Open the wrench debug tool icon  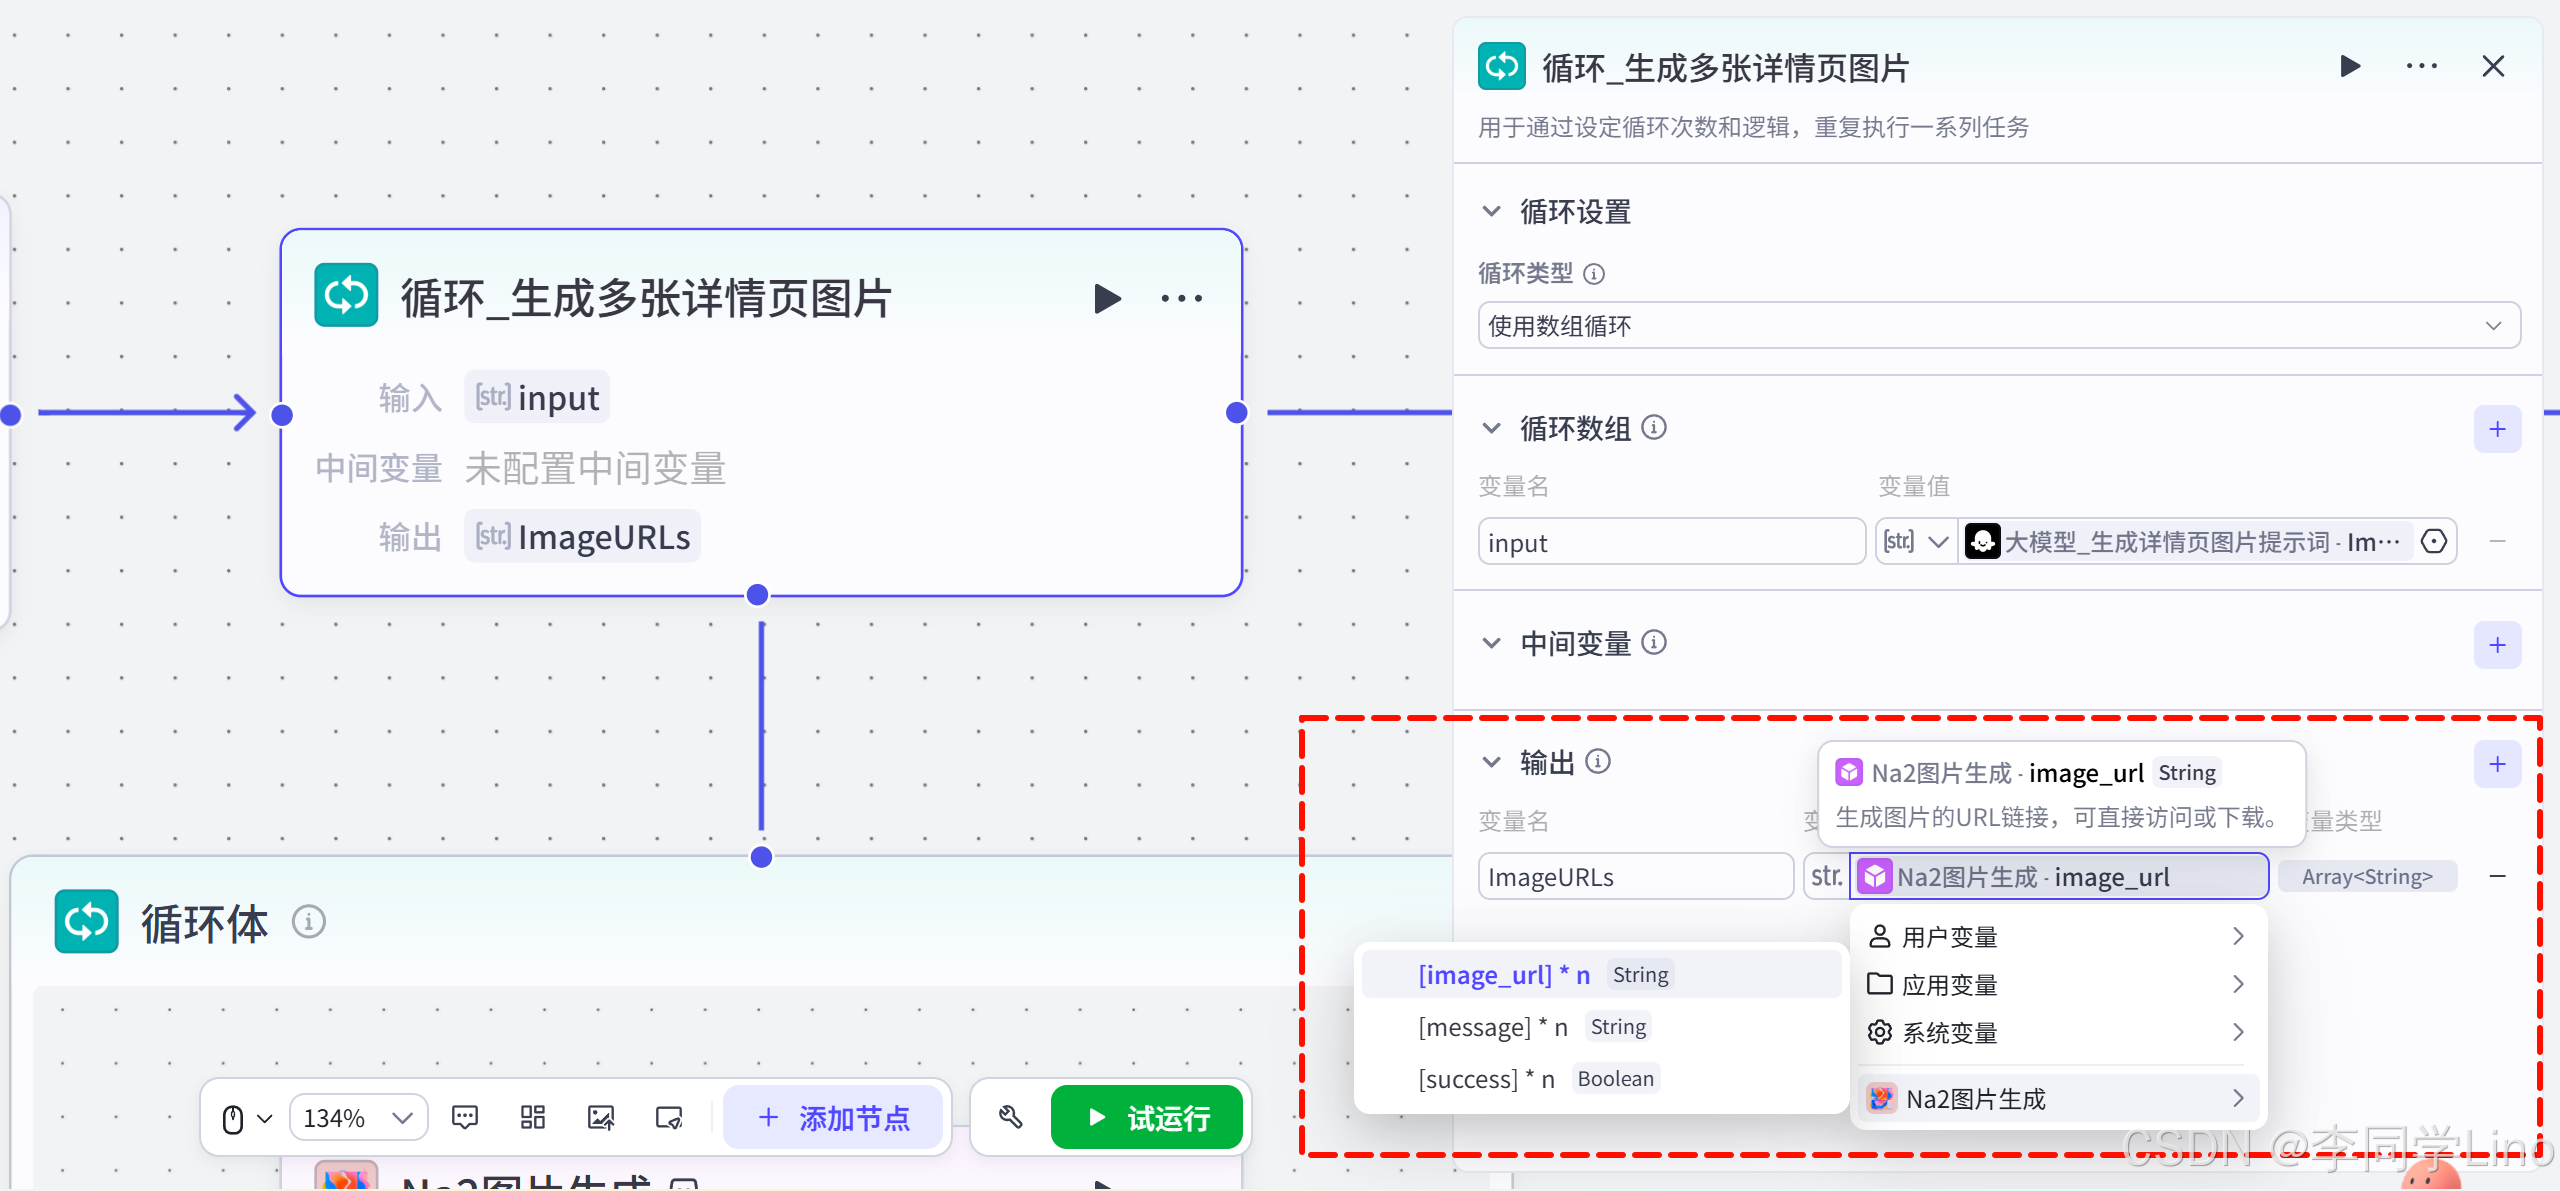(x=1010, y=1117)
